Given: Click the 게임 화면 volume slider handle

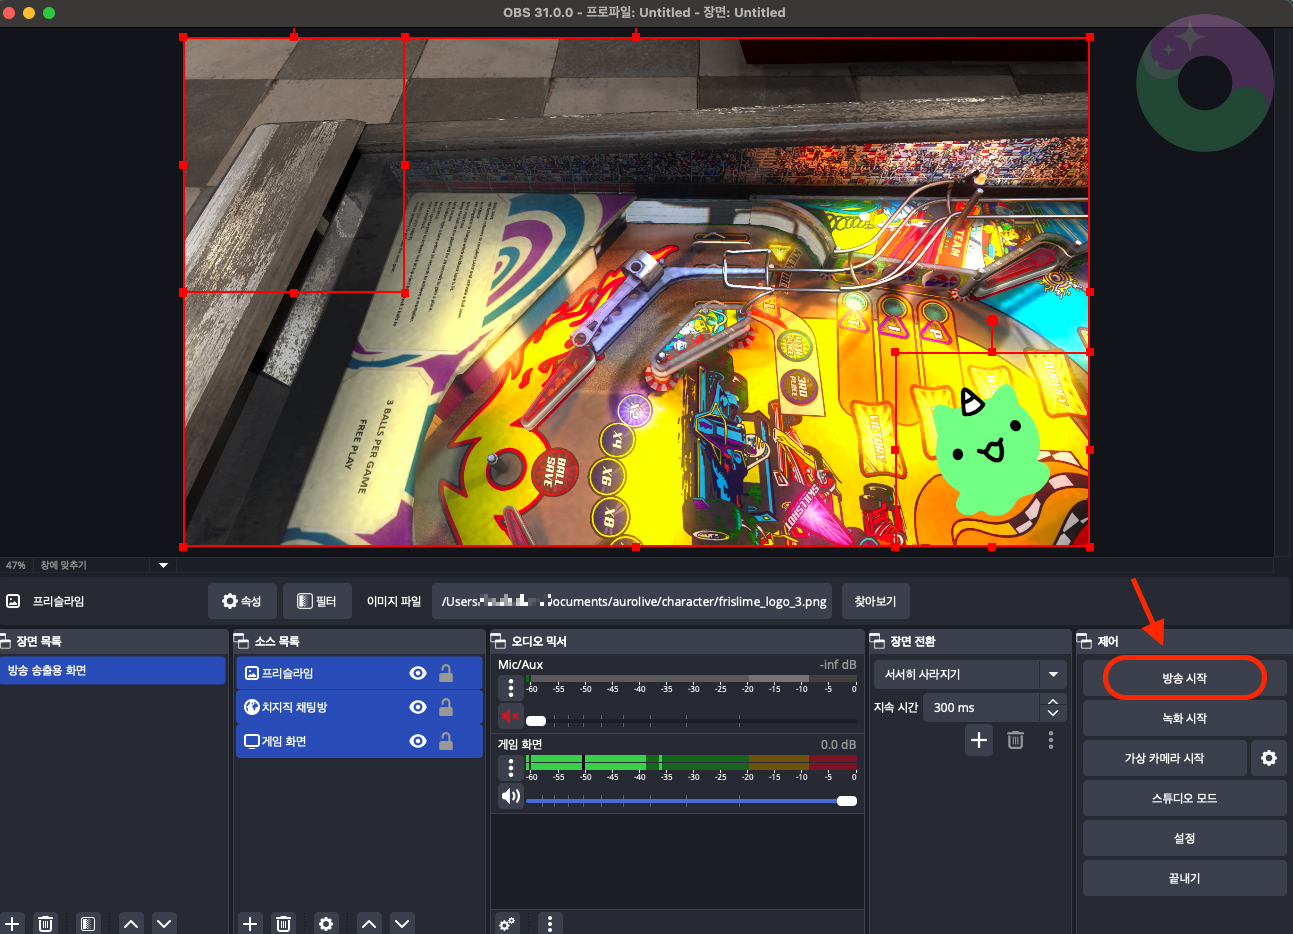Looking at the screenshot, I should pos(847,800).
